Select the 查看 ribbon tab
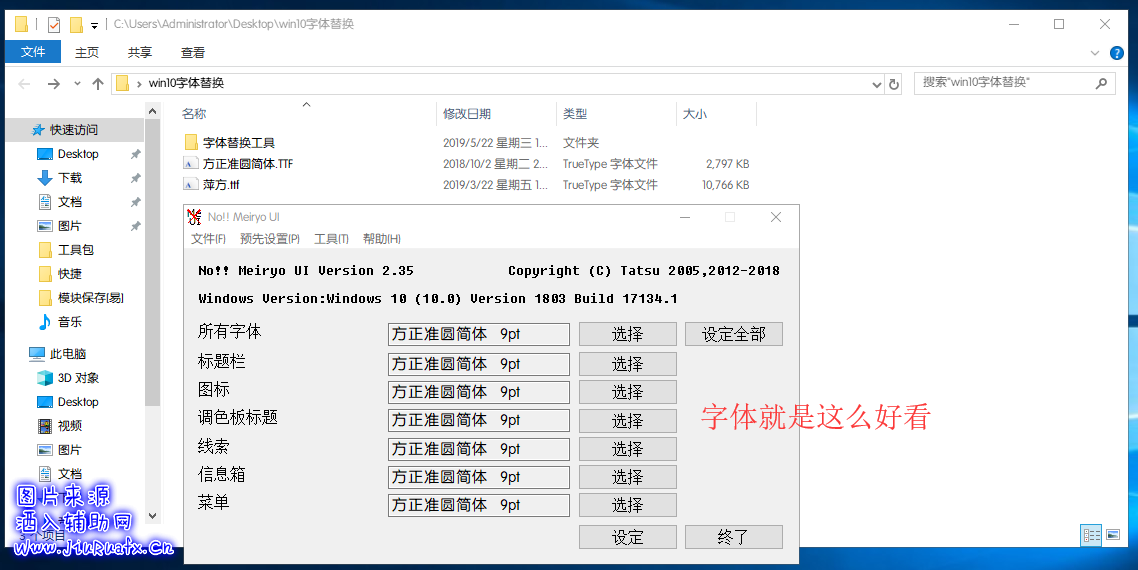 pyautogui.click(x=192, y=52)
